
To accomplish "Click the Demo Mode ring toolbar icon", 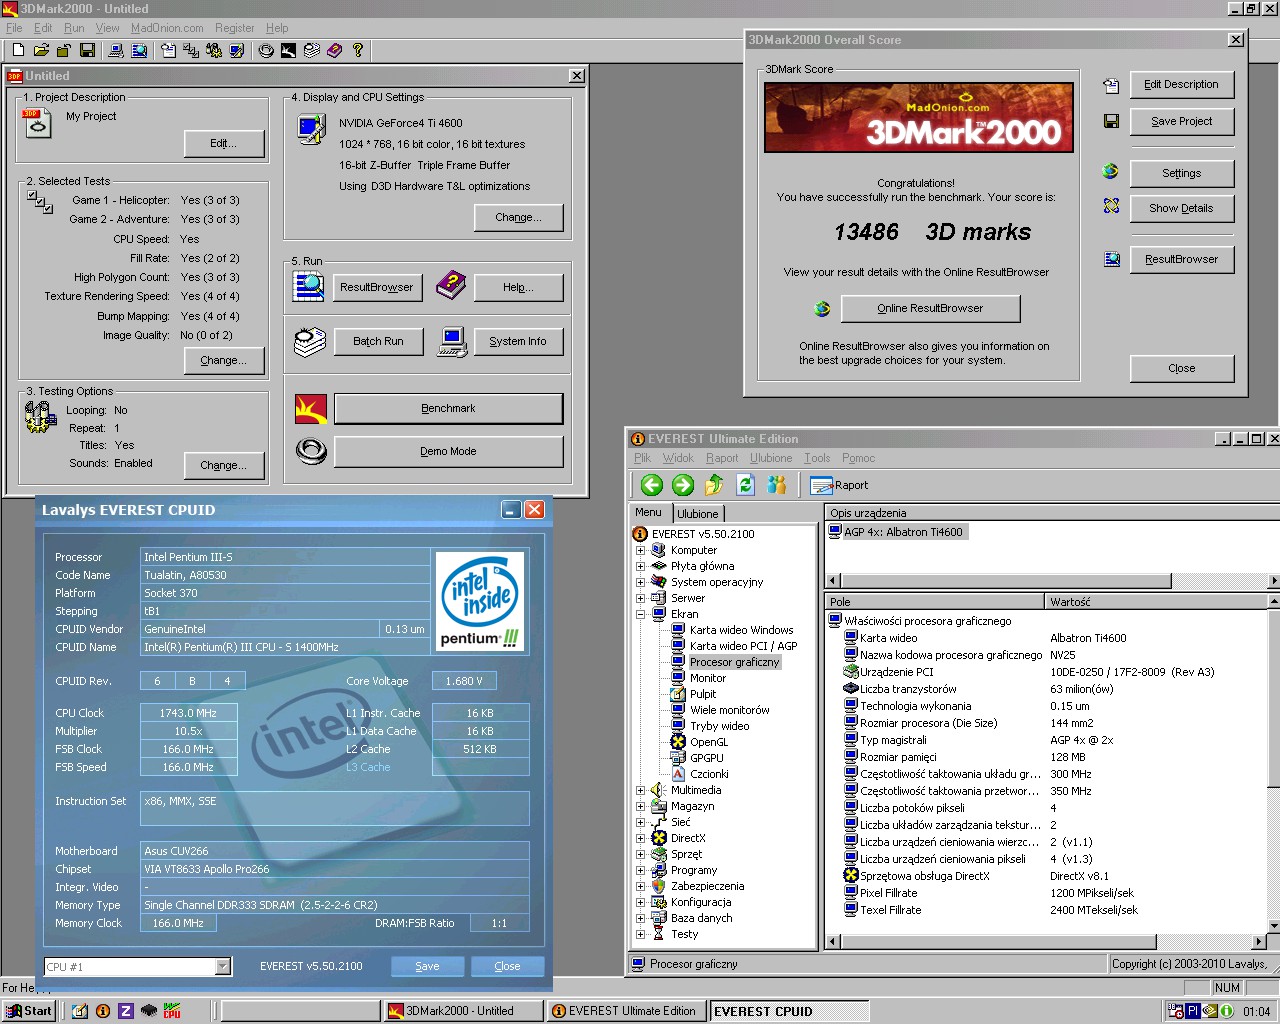I will (x=266, y=50).
